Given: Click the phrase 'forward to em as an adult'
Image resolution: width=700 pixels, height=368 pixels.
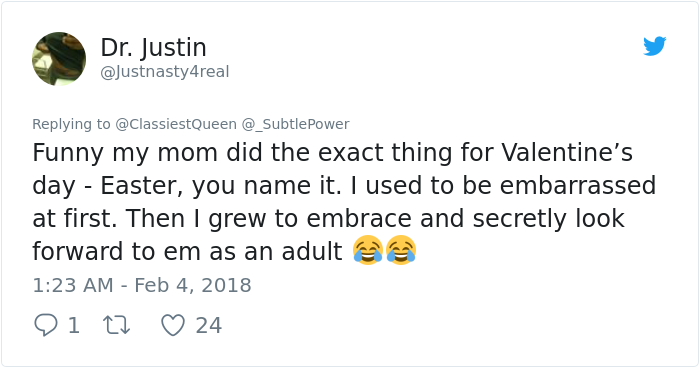Looking at the screenshot, I should coord(187,251).
